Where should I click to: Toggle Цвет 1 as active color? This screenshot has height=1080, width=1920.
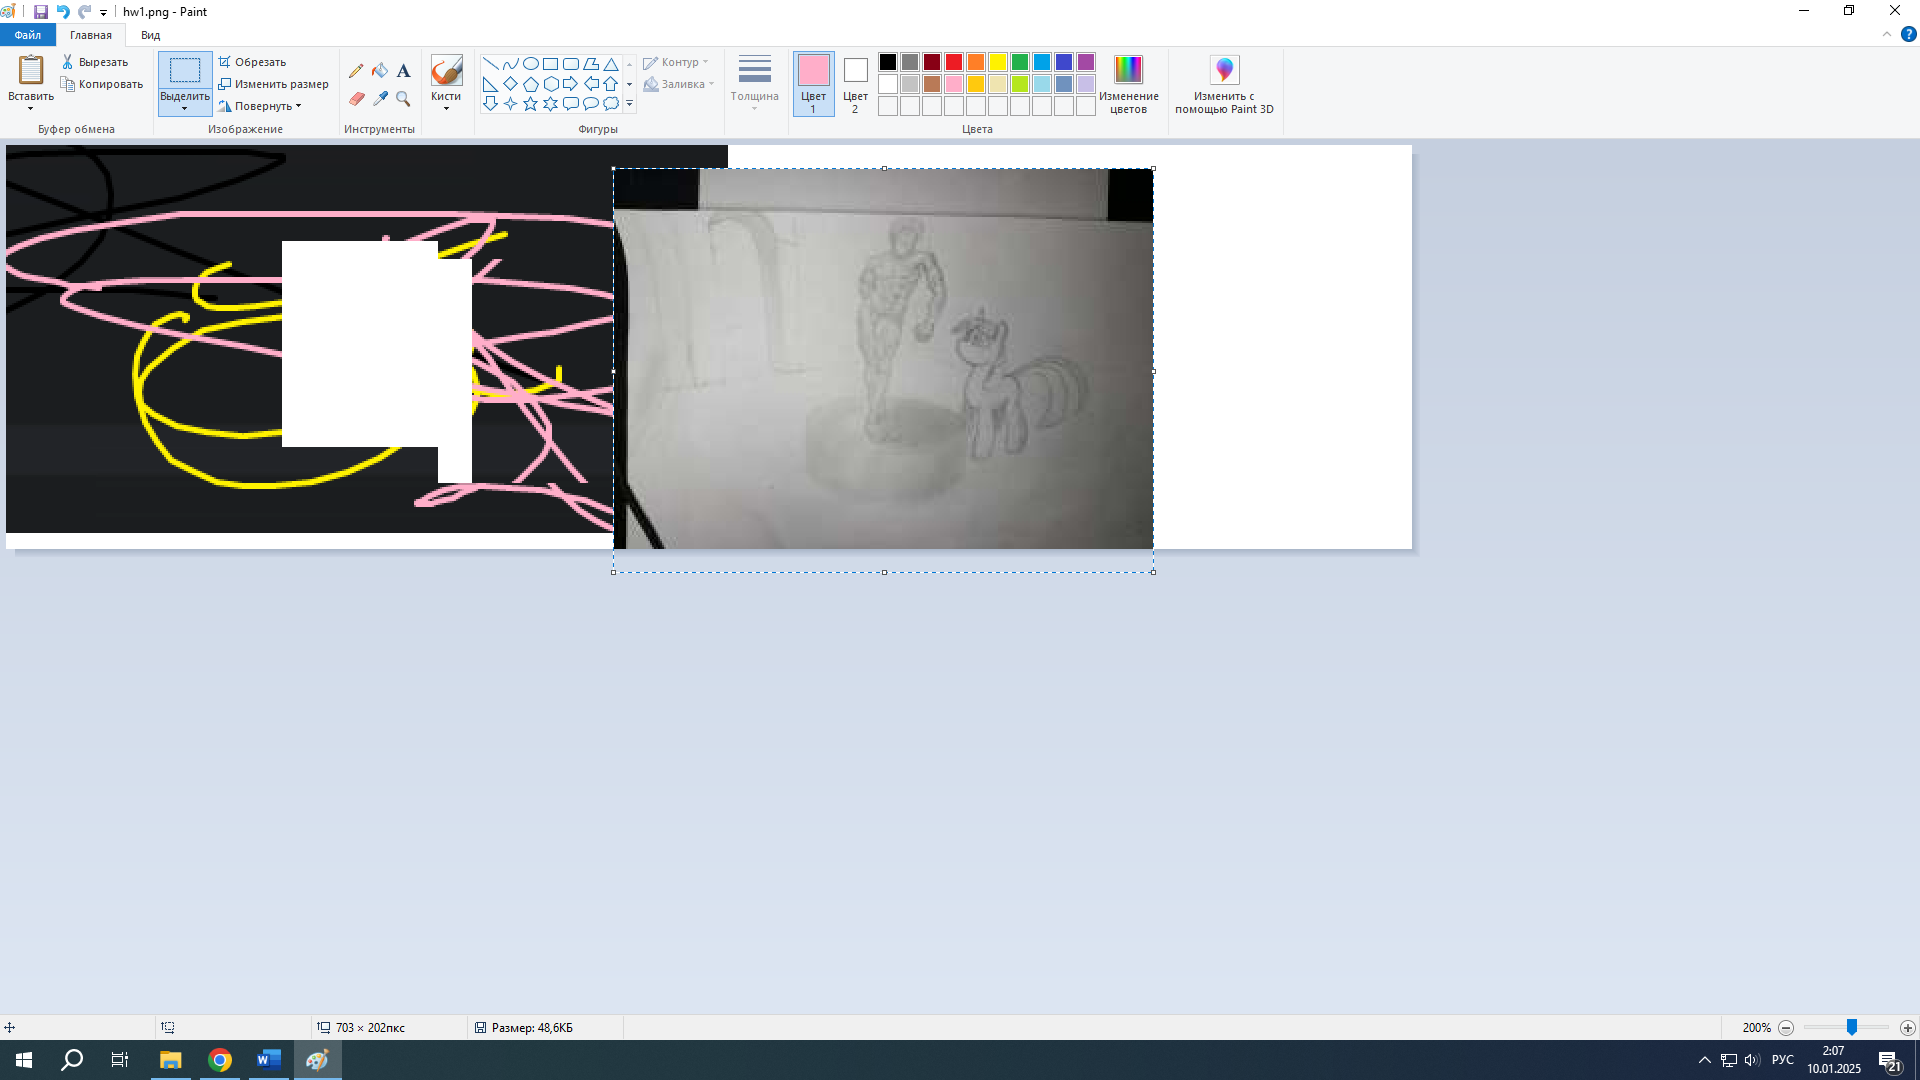click(x=813, y=83)
